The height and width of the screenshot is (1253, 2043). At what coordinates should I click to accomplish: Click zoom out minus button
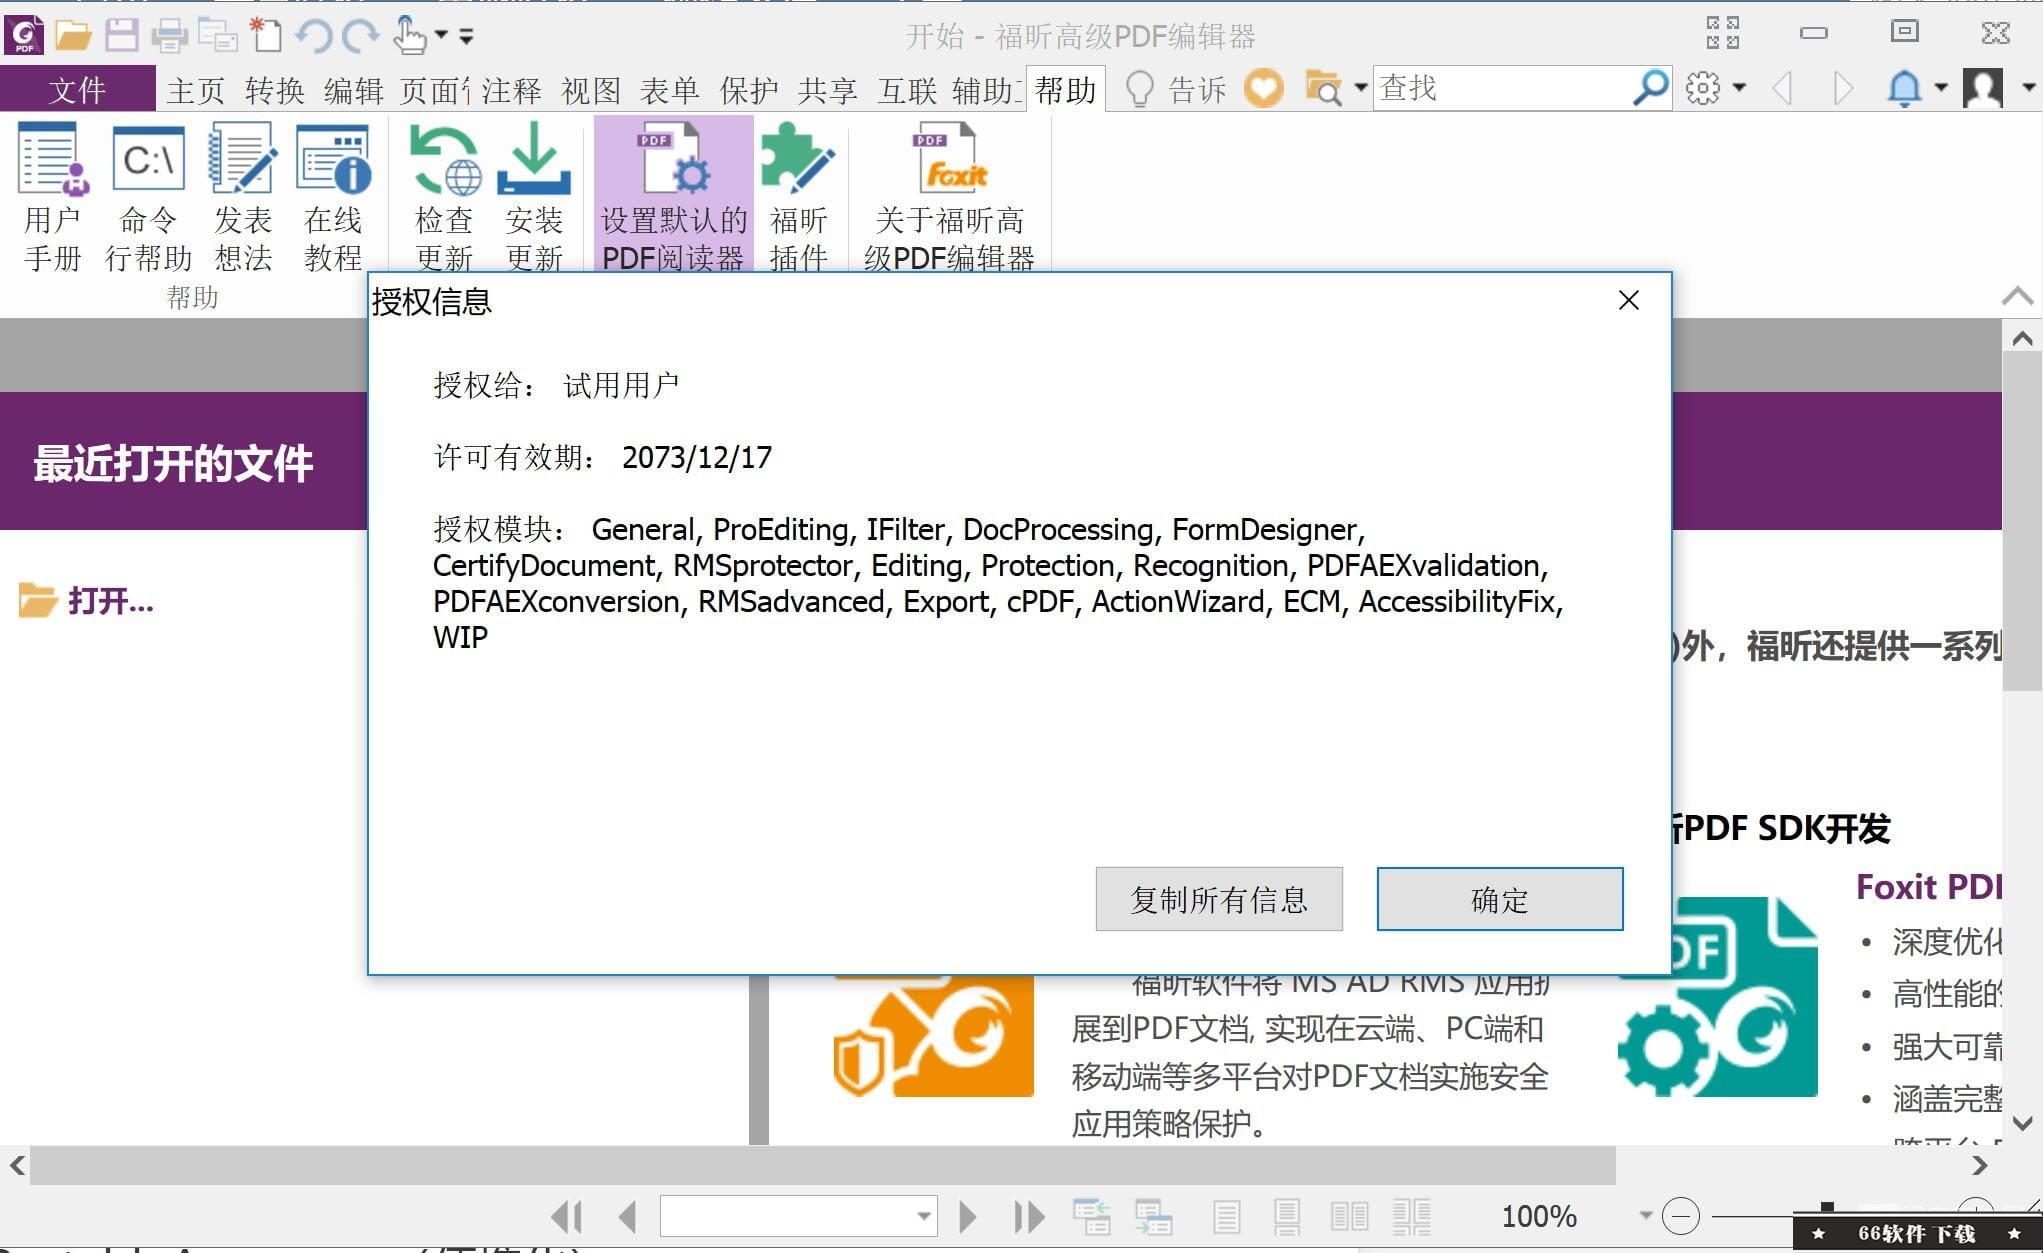click(1681, 1216)
